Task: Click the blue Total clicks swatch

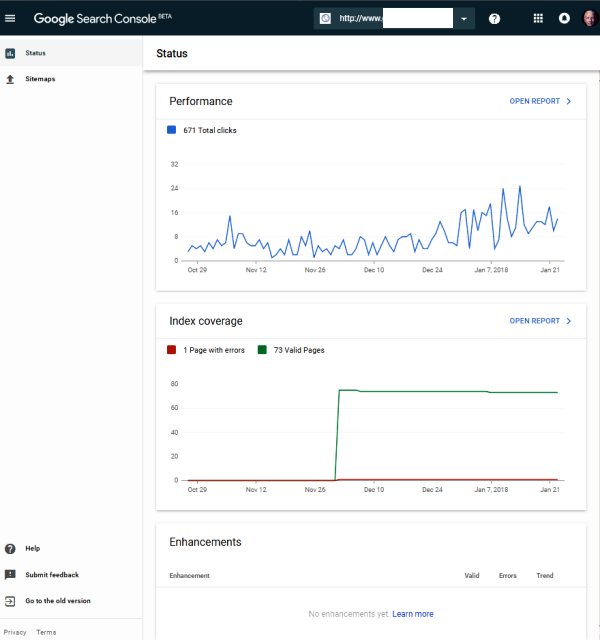Action: (171, 130)
